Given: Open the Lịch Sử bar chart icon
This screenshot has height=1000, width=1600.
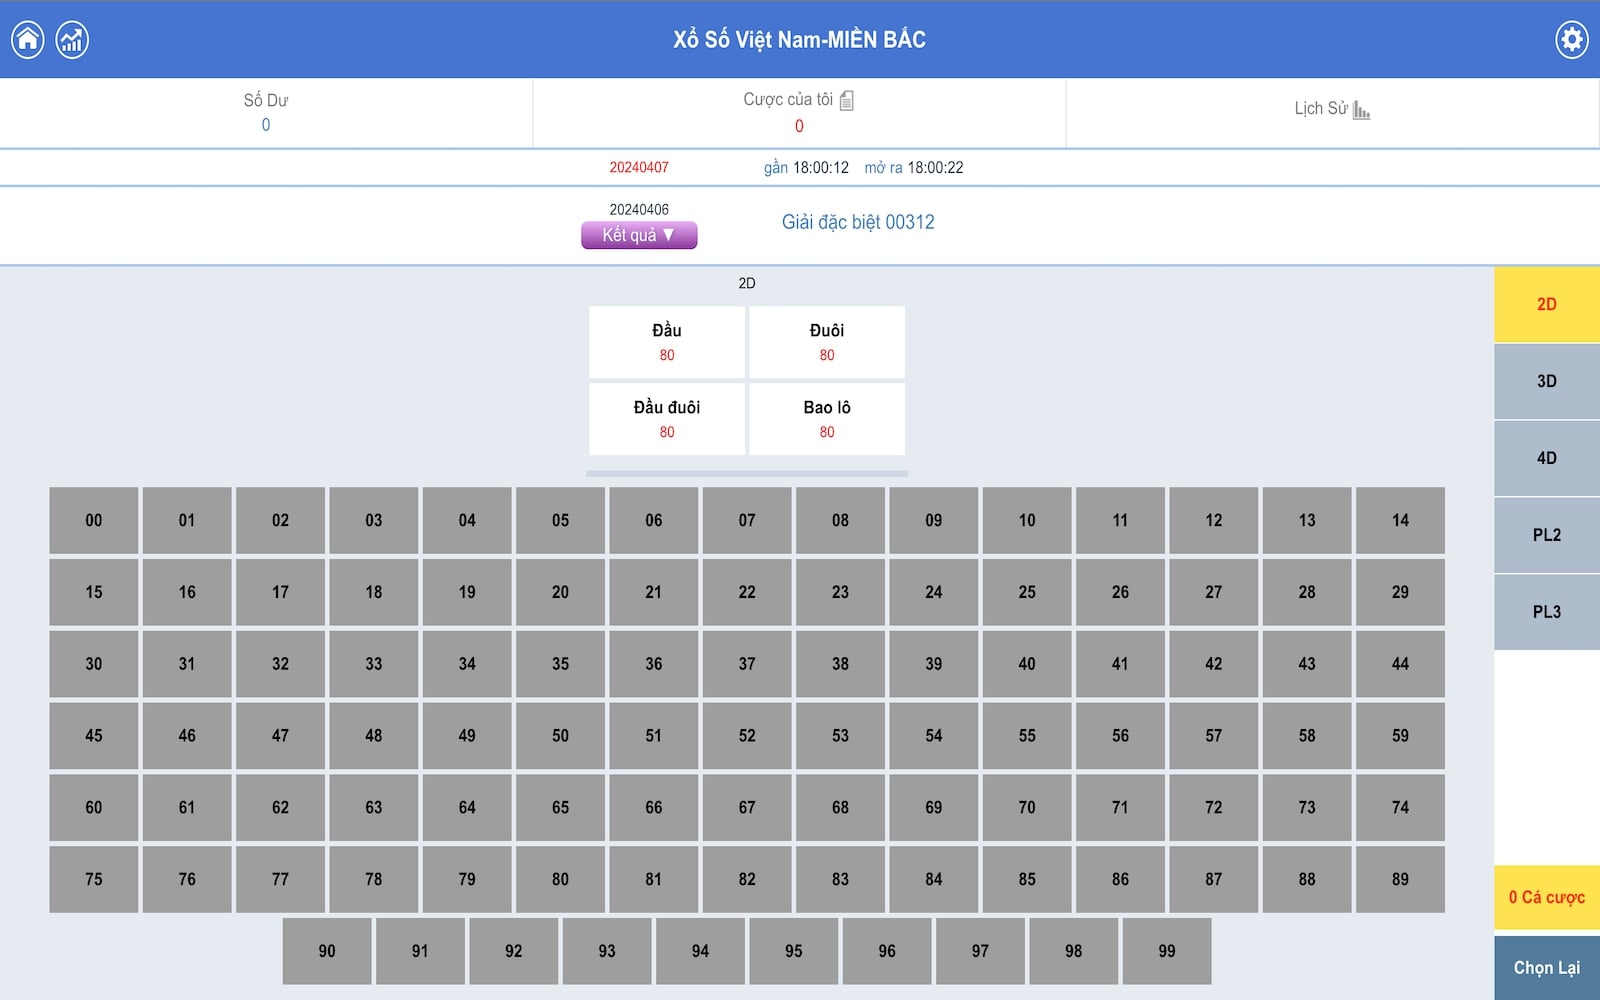Looking at the screenshot, I should pos(1361,110).
